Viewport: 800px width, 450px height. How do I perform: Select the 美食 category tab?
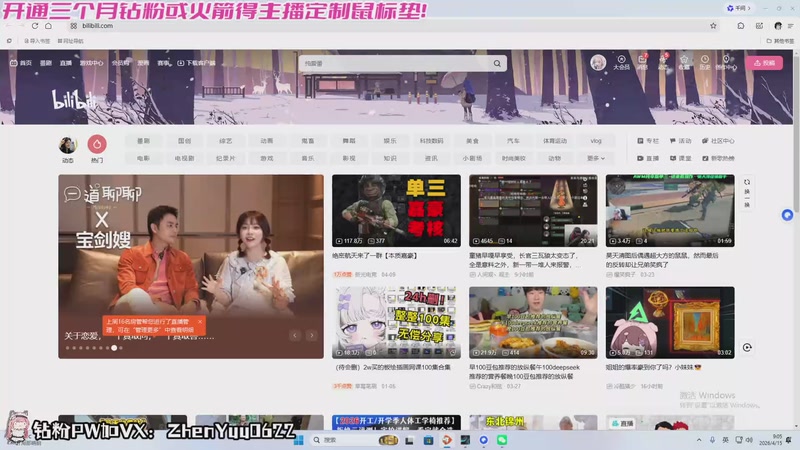pyautogui.click(x=472, y=141)
